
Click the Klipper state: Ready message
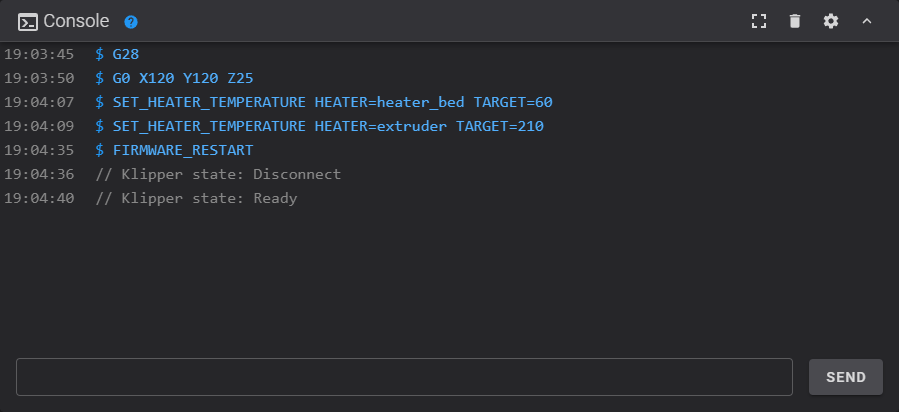point(196,198)
